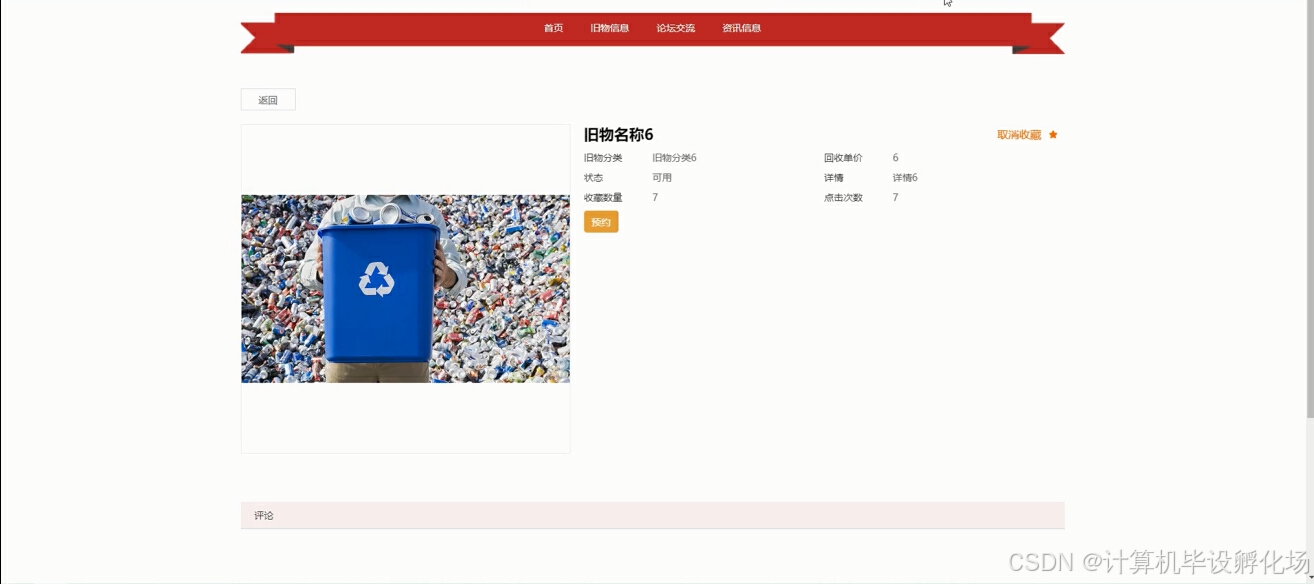Click the value 旧物分类6

tap(674, 158)
